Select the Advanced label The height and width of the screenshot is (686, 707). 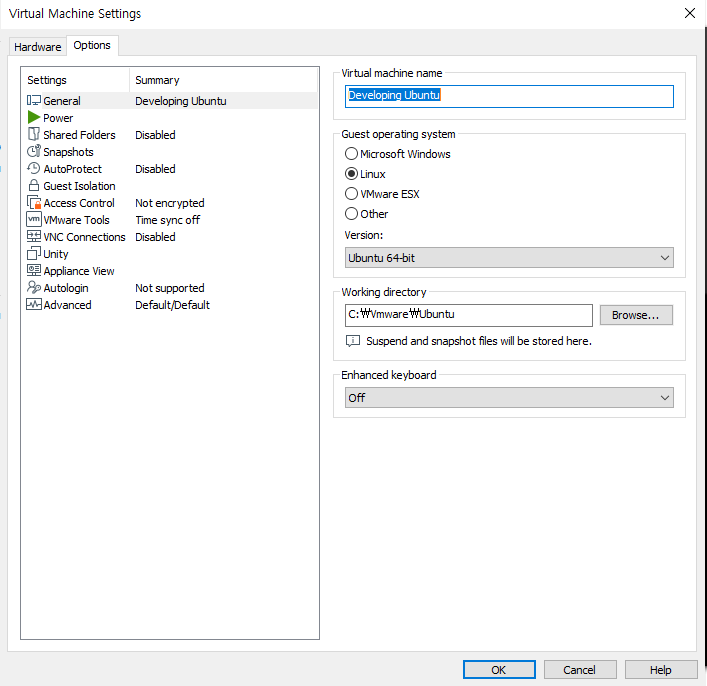(67, 305)
